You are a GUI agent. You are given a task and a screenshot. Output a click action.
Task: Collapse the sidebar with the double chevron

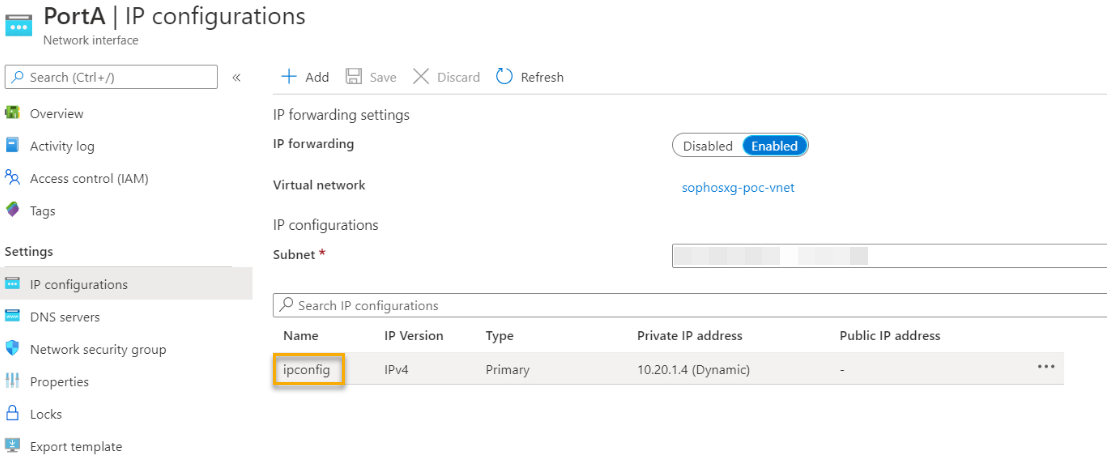click(237, 77)
